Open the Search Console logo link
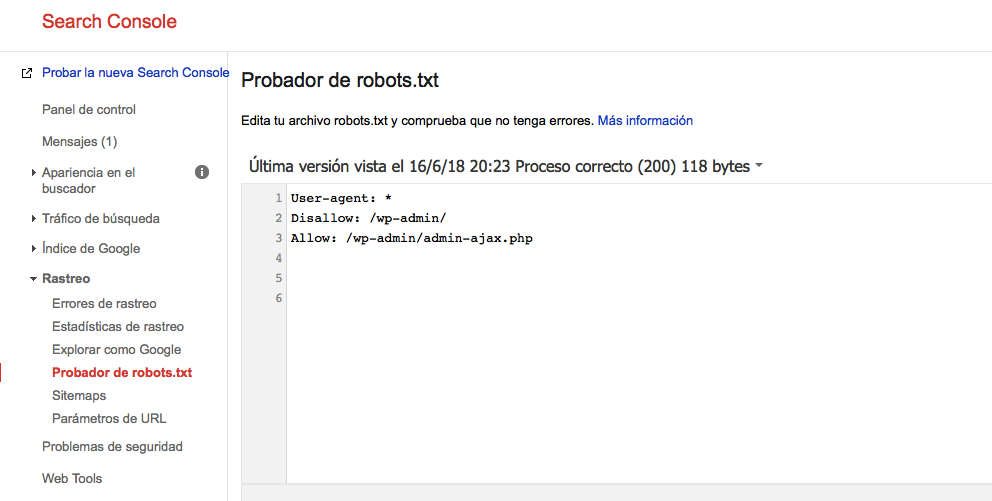992x501 pixels. tap(109, 21)
